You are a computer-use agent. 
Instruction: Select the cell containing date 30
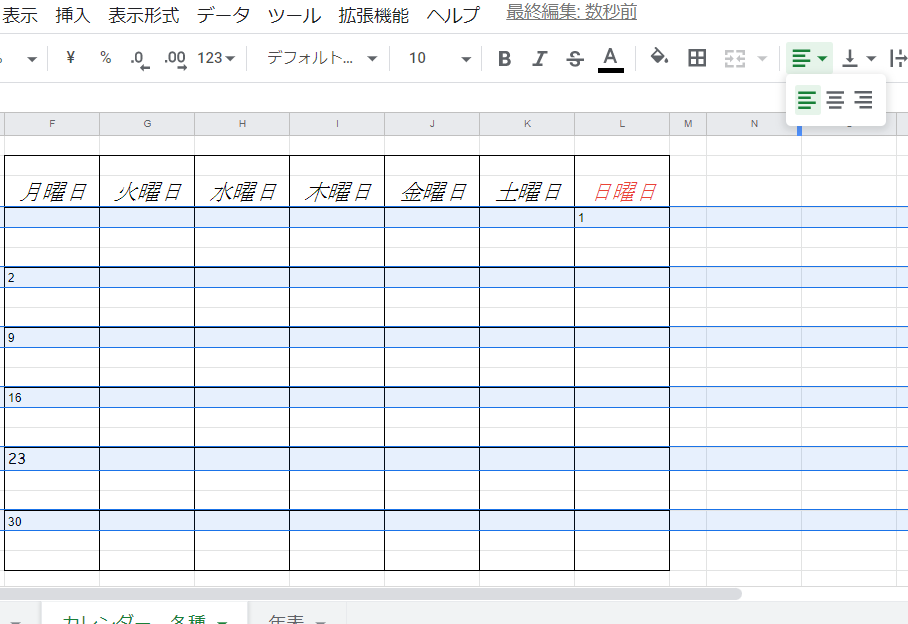pos(52,521)
